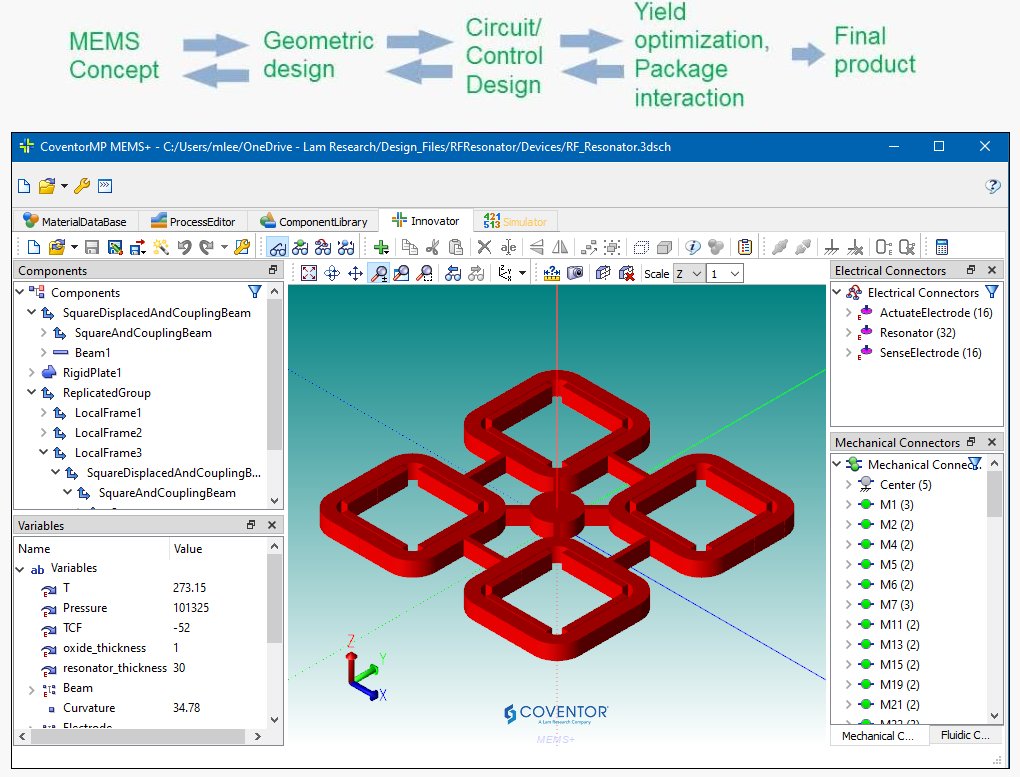Click the resonator_thickness value 30
The height and width of the screenshot is (777, 1020).
point(180,668)
